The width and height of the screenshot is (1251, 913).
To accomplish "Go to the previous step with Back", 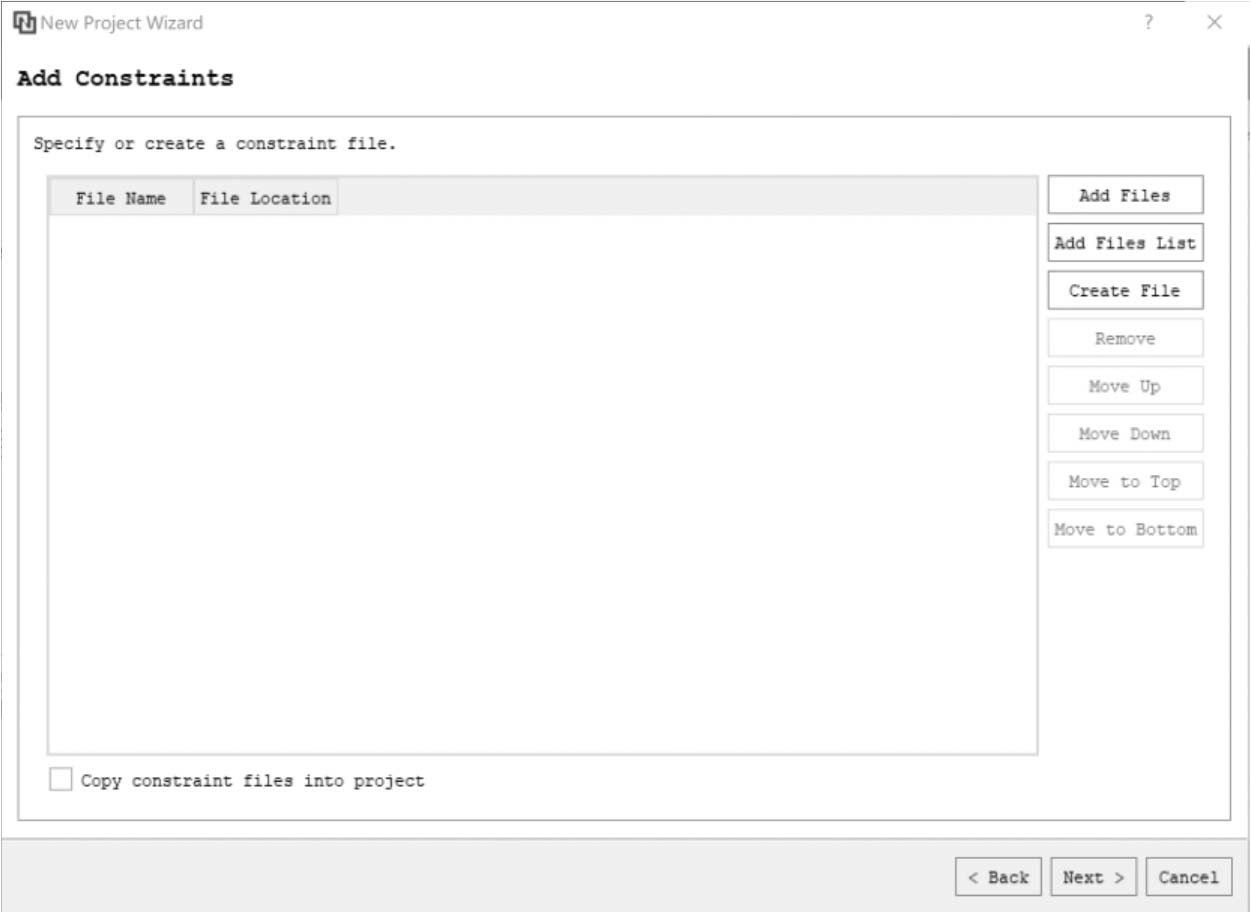I will [x=998, y=877].
